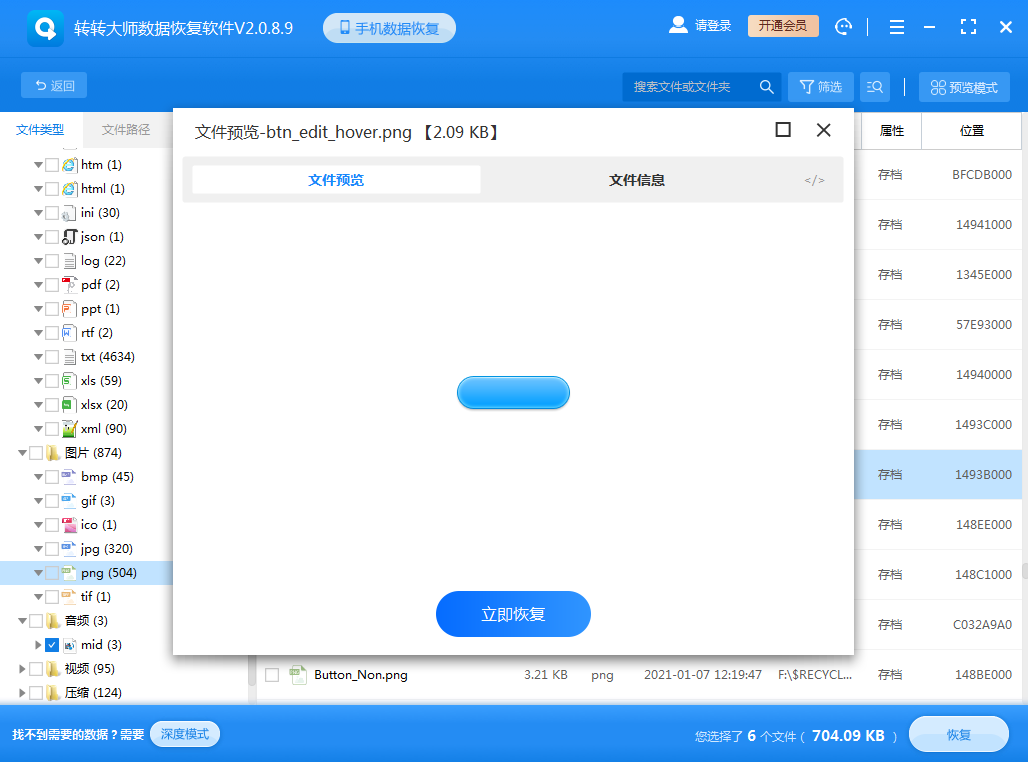
Task: Open the hamburger menu in title bar
Action: click(897, 27)
